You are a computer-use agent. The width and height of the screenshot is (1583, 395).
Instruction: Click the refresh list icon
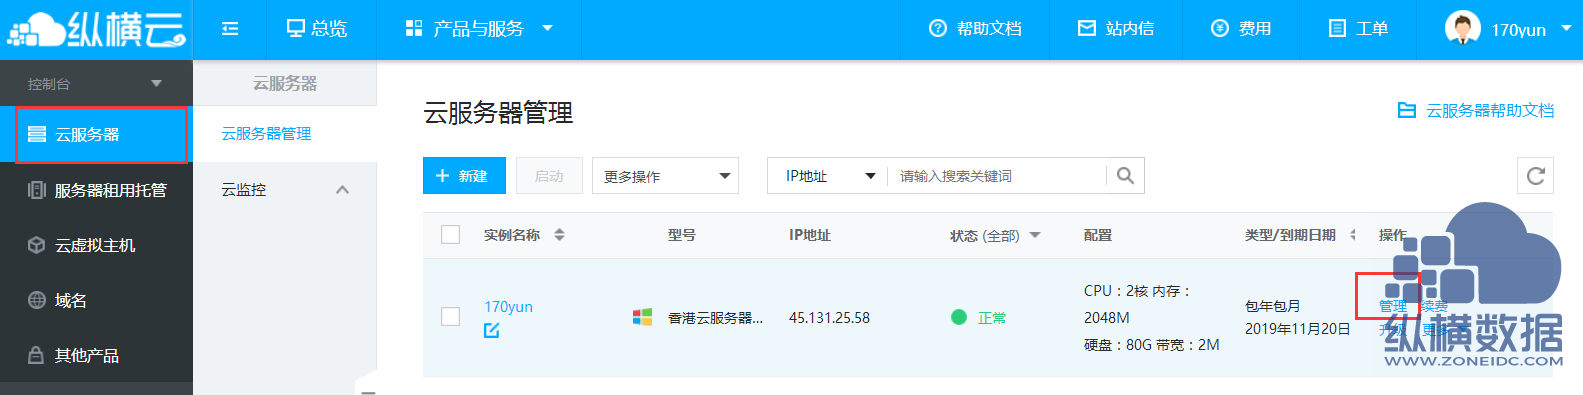[x=1536, y=176]
